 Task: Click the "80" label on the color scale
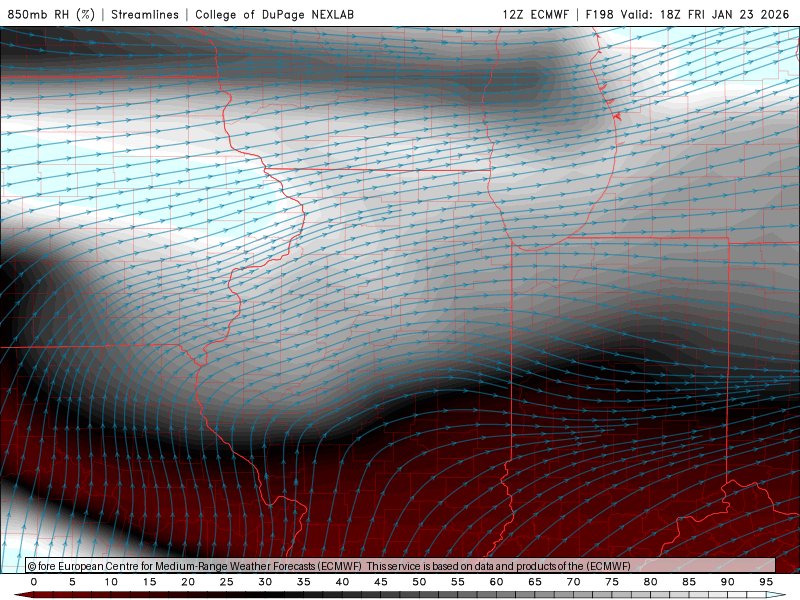click(651, 582)
